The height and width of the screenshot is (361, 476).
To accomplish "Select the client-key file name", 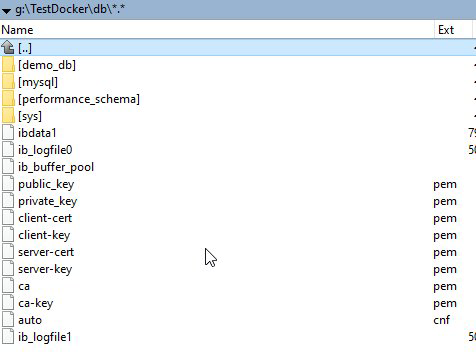I will pos(44,235).
